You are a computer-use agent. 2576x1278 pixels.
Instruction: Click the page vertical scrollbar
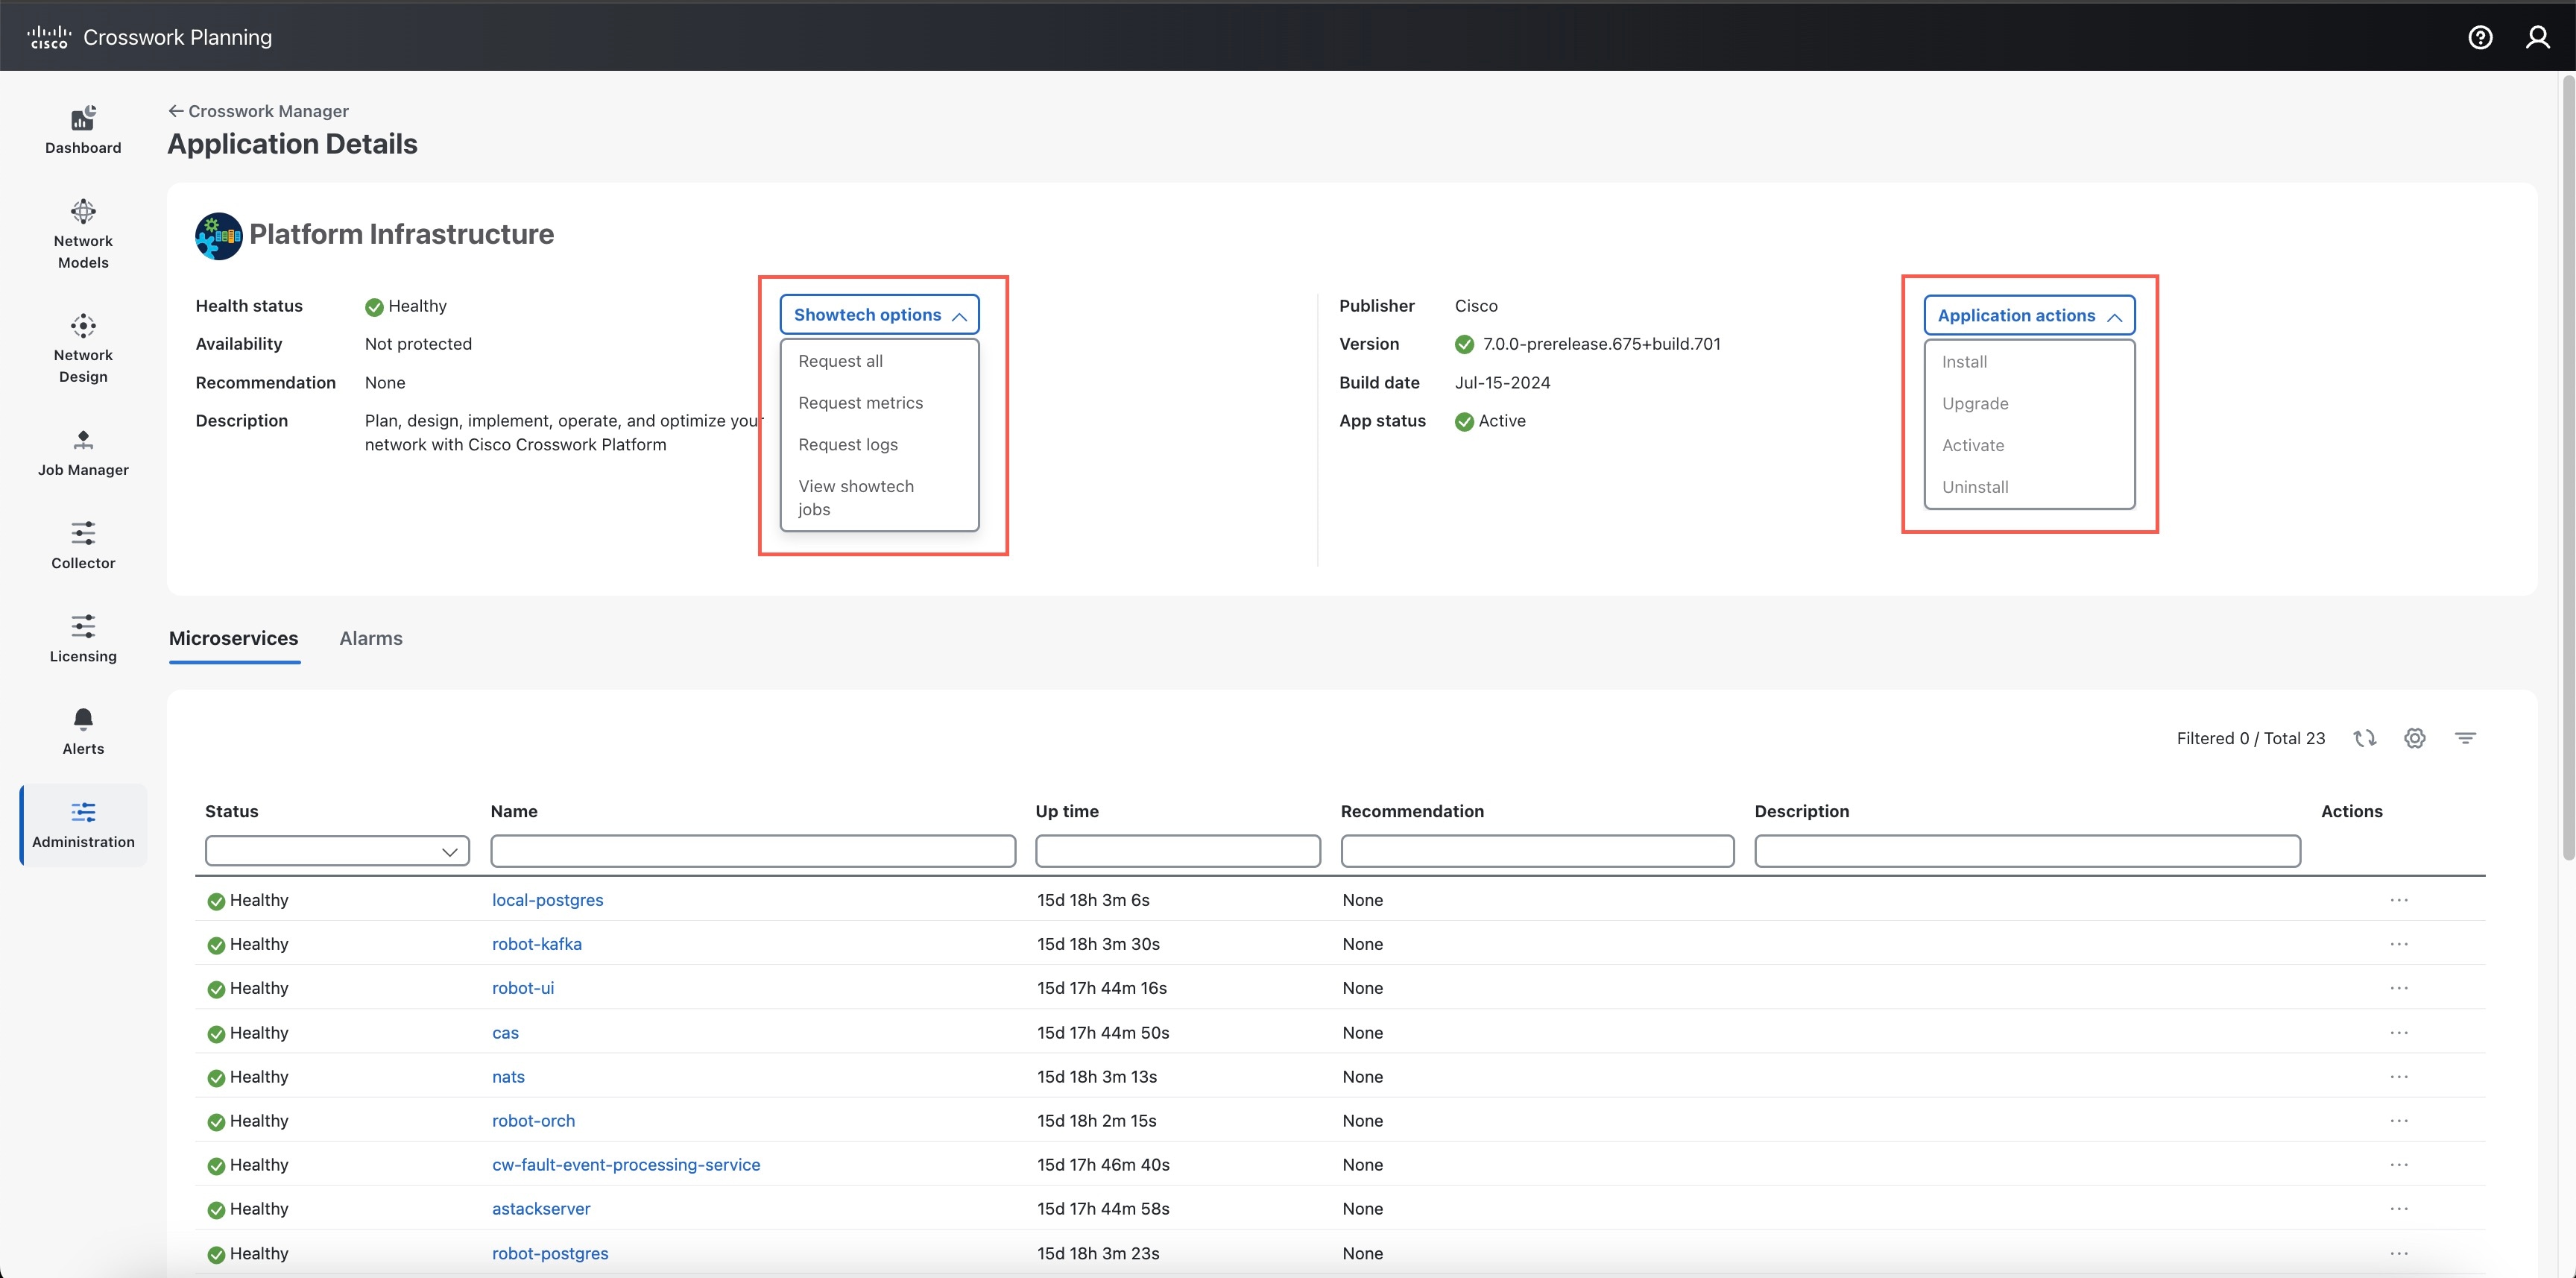(x=2567, y=468)
